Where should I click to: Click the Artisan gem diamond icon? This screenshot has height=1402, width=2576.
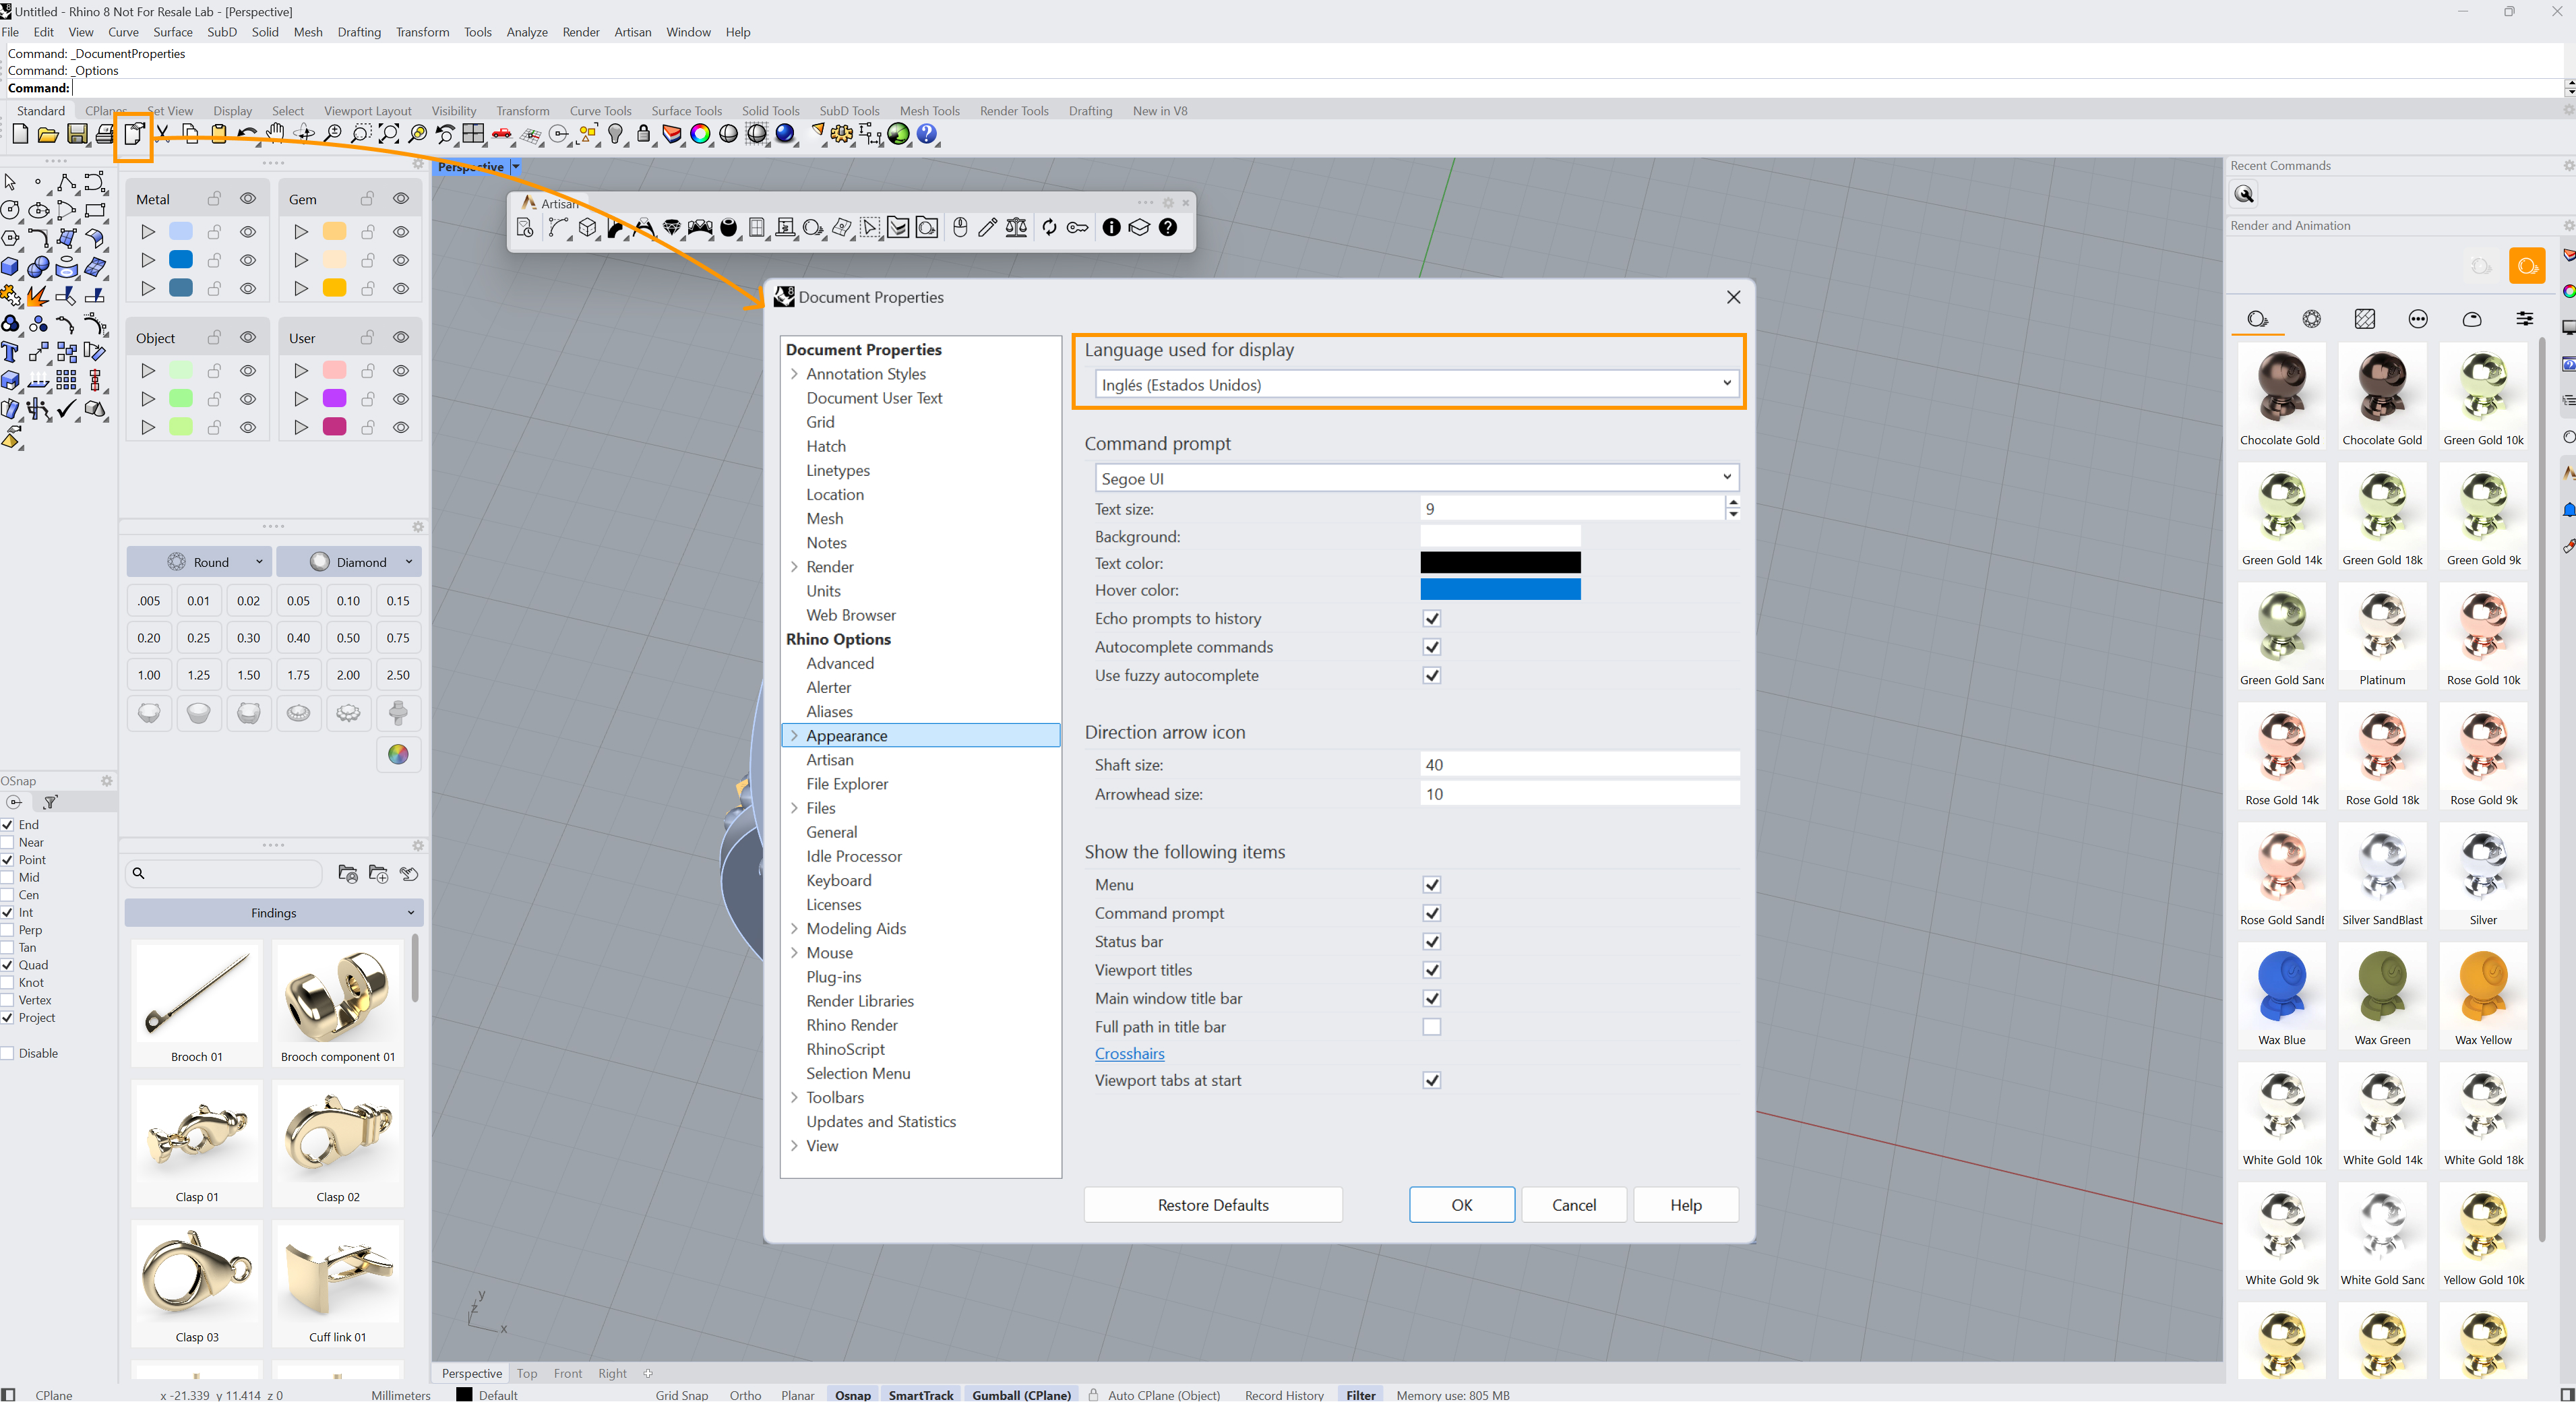pyautogui.click(x=672, y=228)
